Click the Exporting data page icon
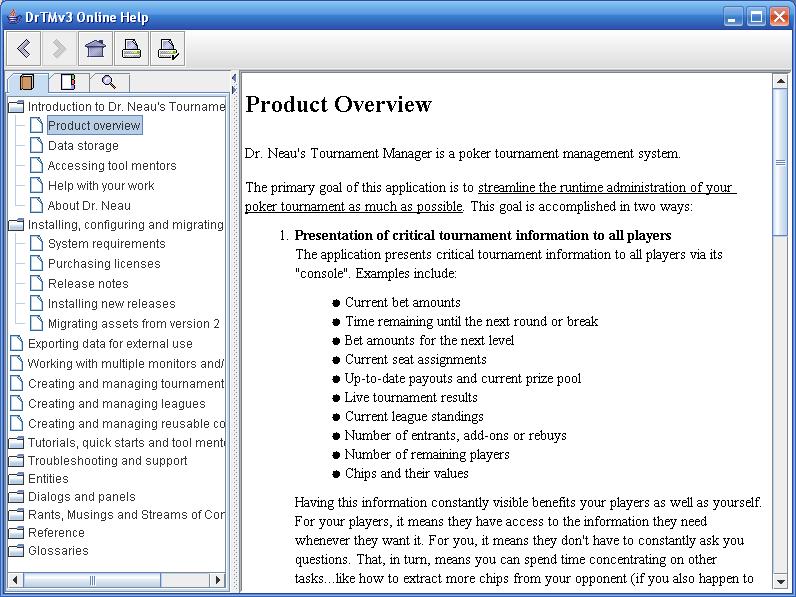This screenshot has width=796, height=597. tap(17, 343)
